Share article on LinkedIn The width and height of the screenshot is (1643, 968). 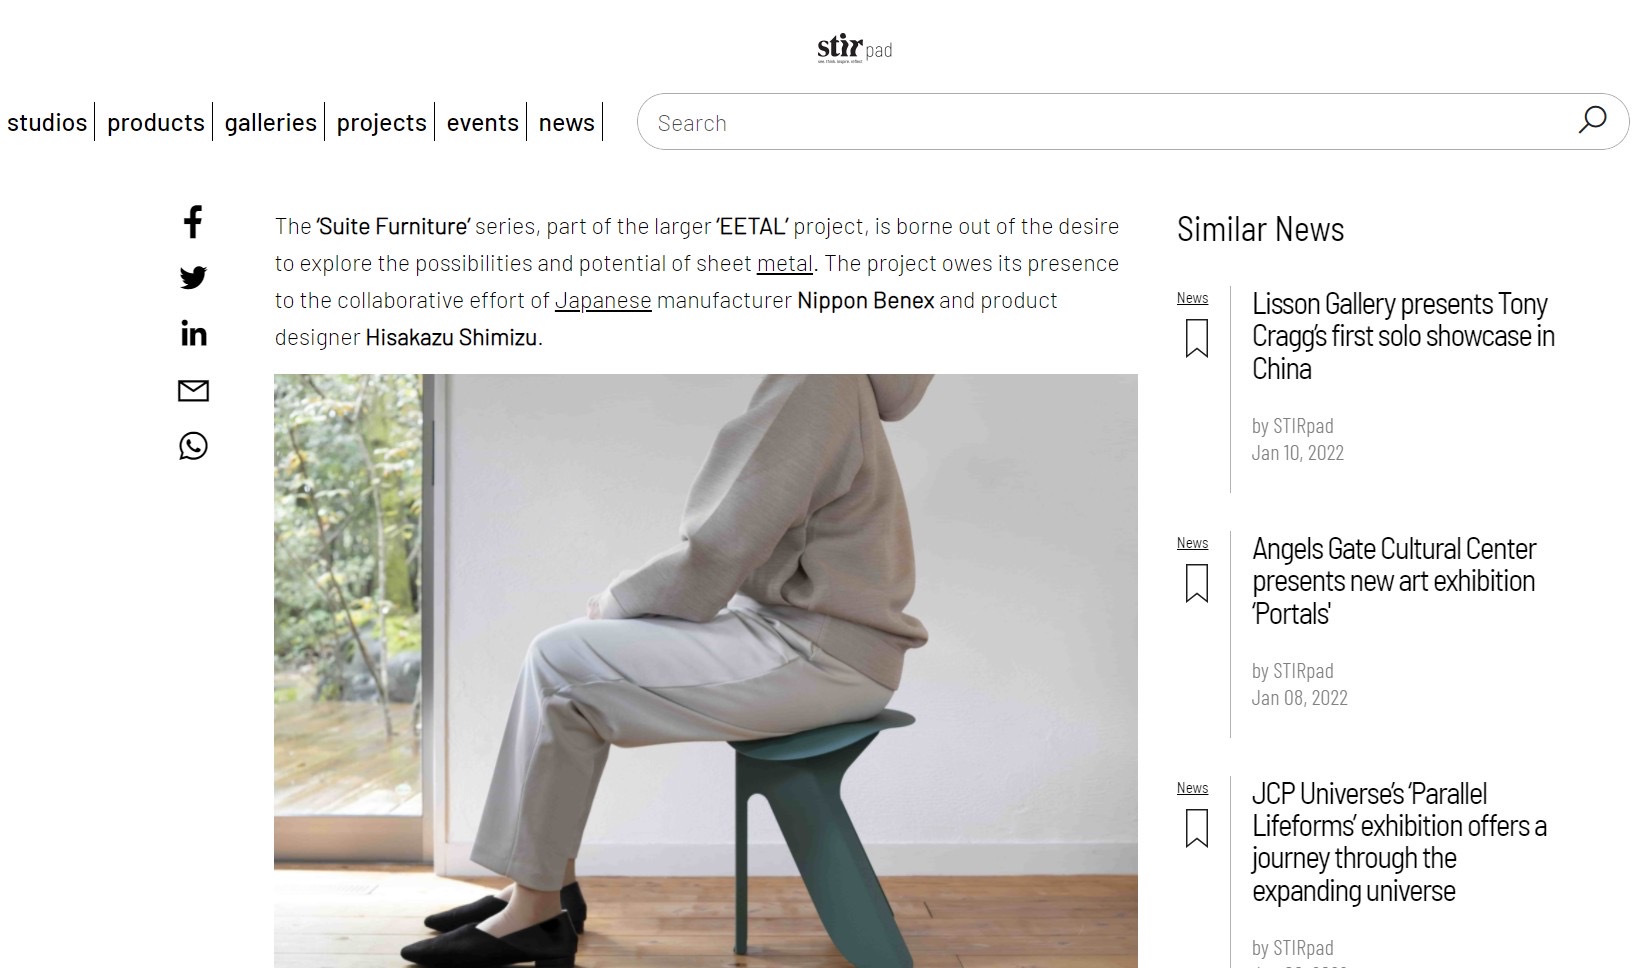pos(193,333)
